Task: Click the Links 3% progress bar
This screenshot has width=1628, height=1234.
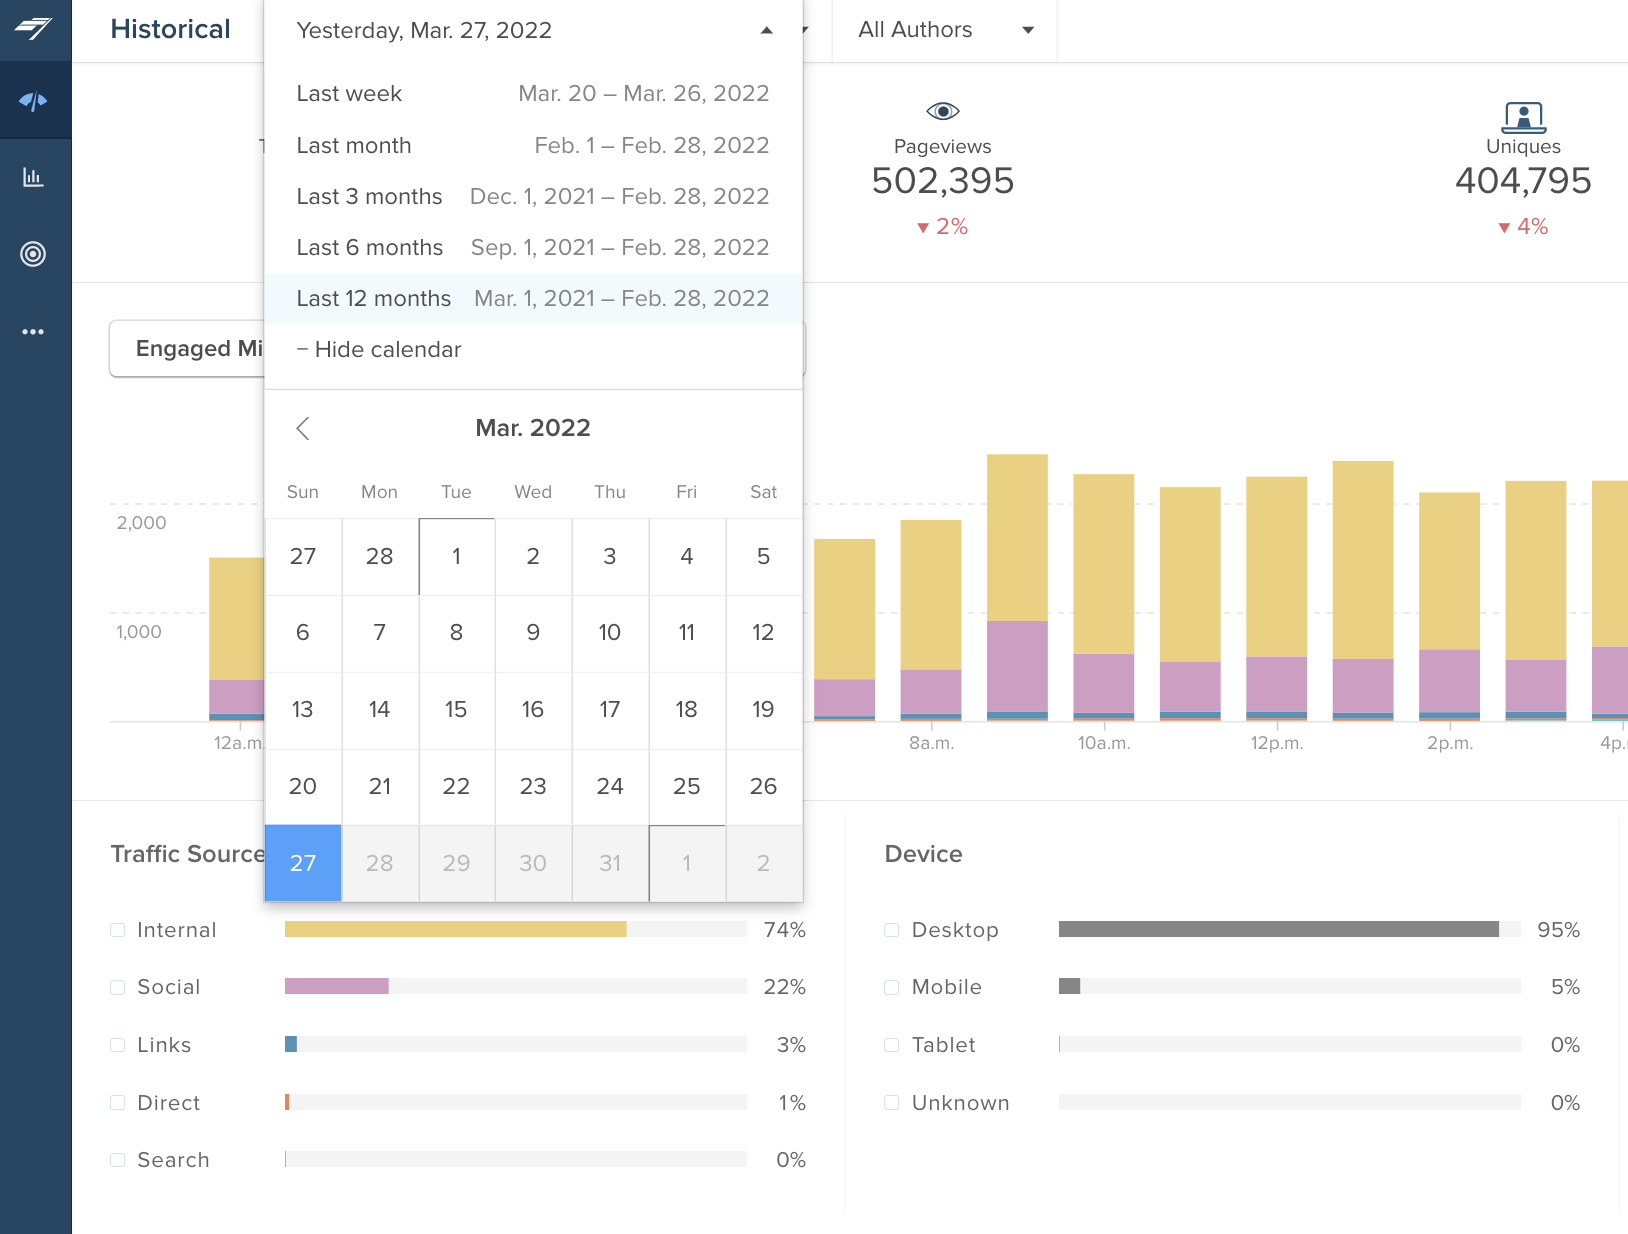Action: click(x=516, y=1045)
